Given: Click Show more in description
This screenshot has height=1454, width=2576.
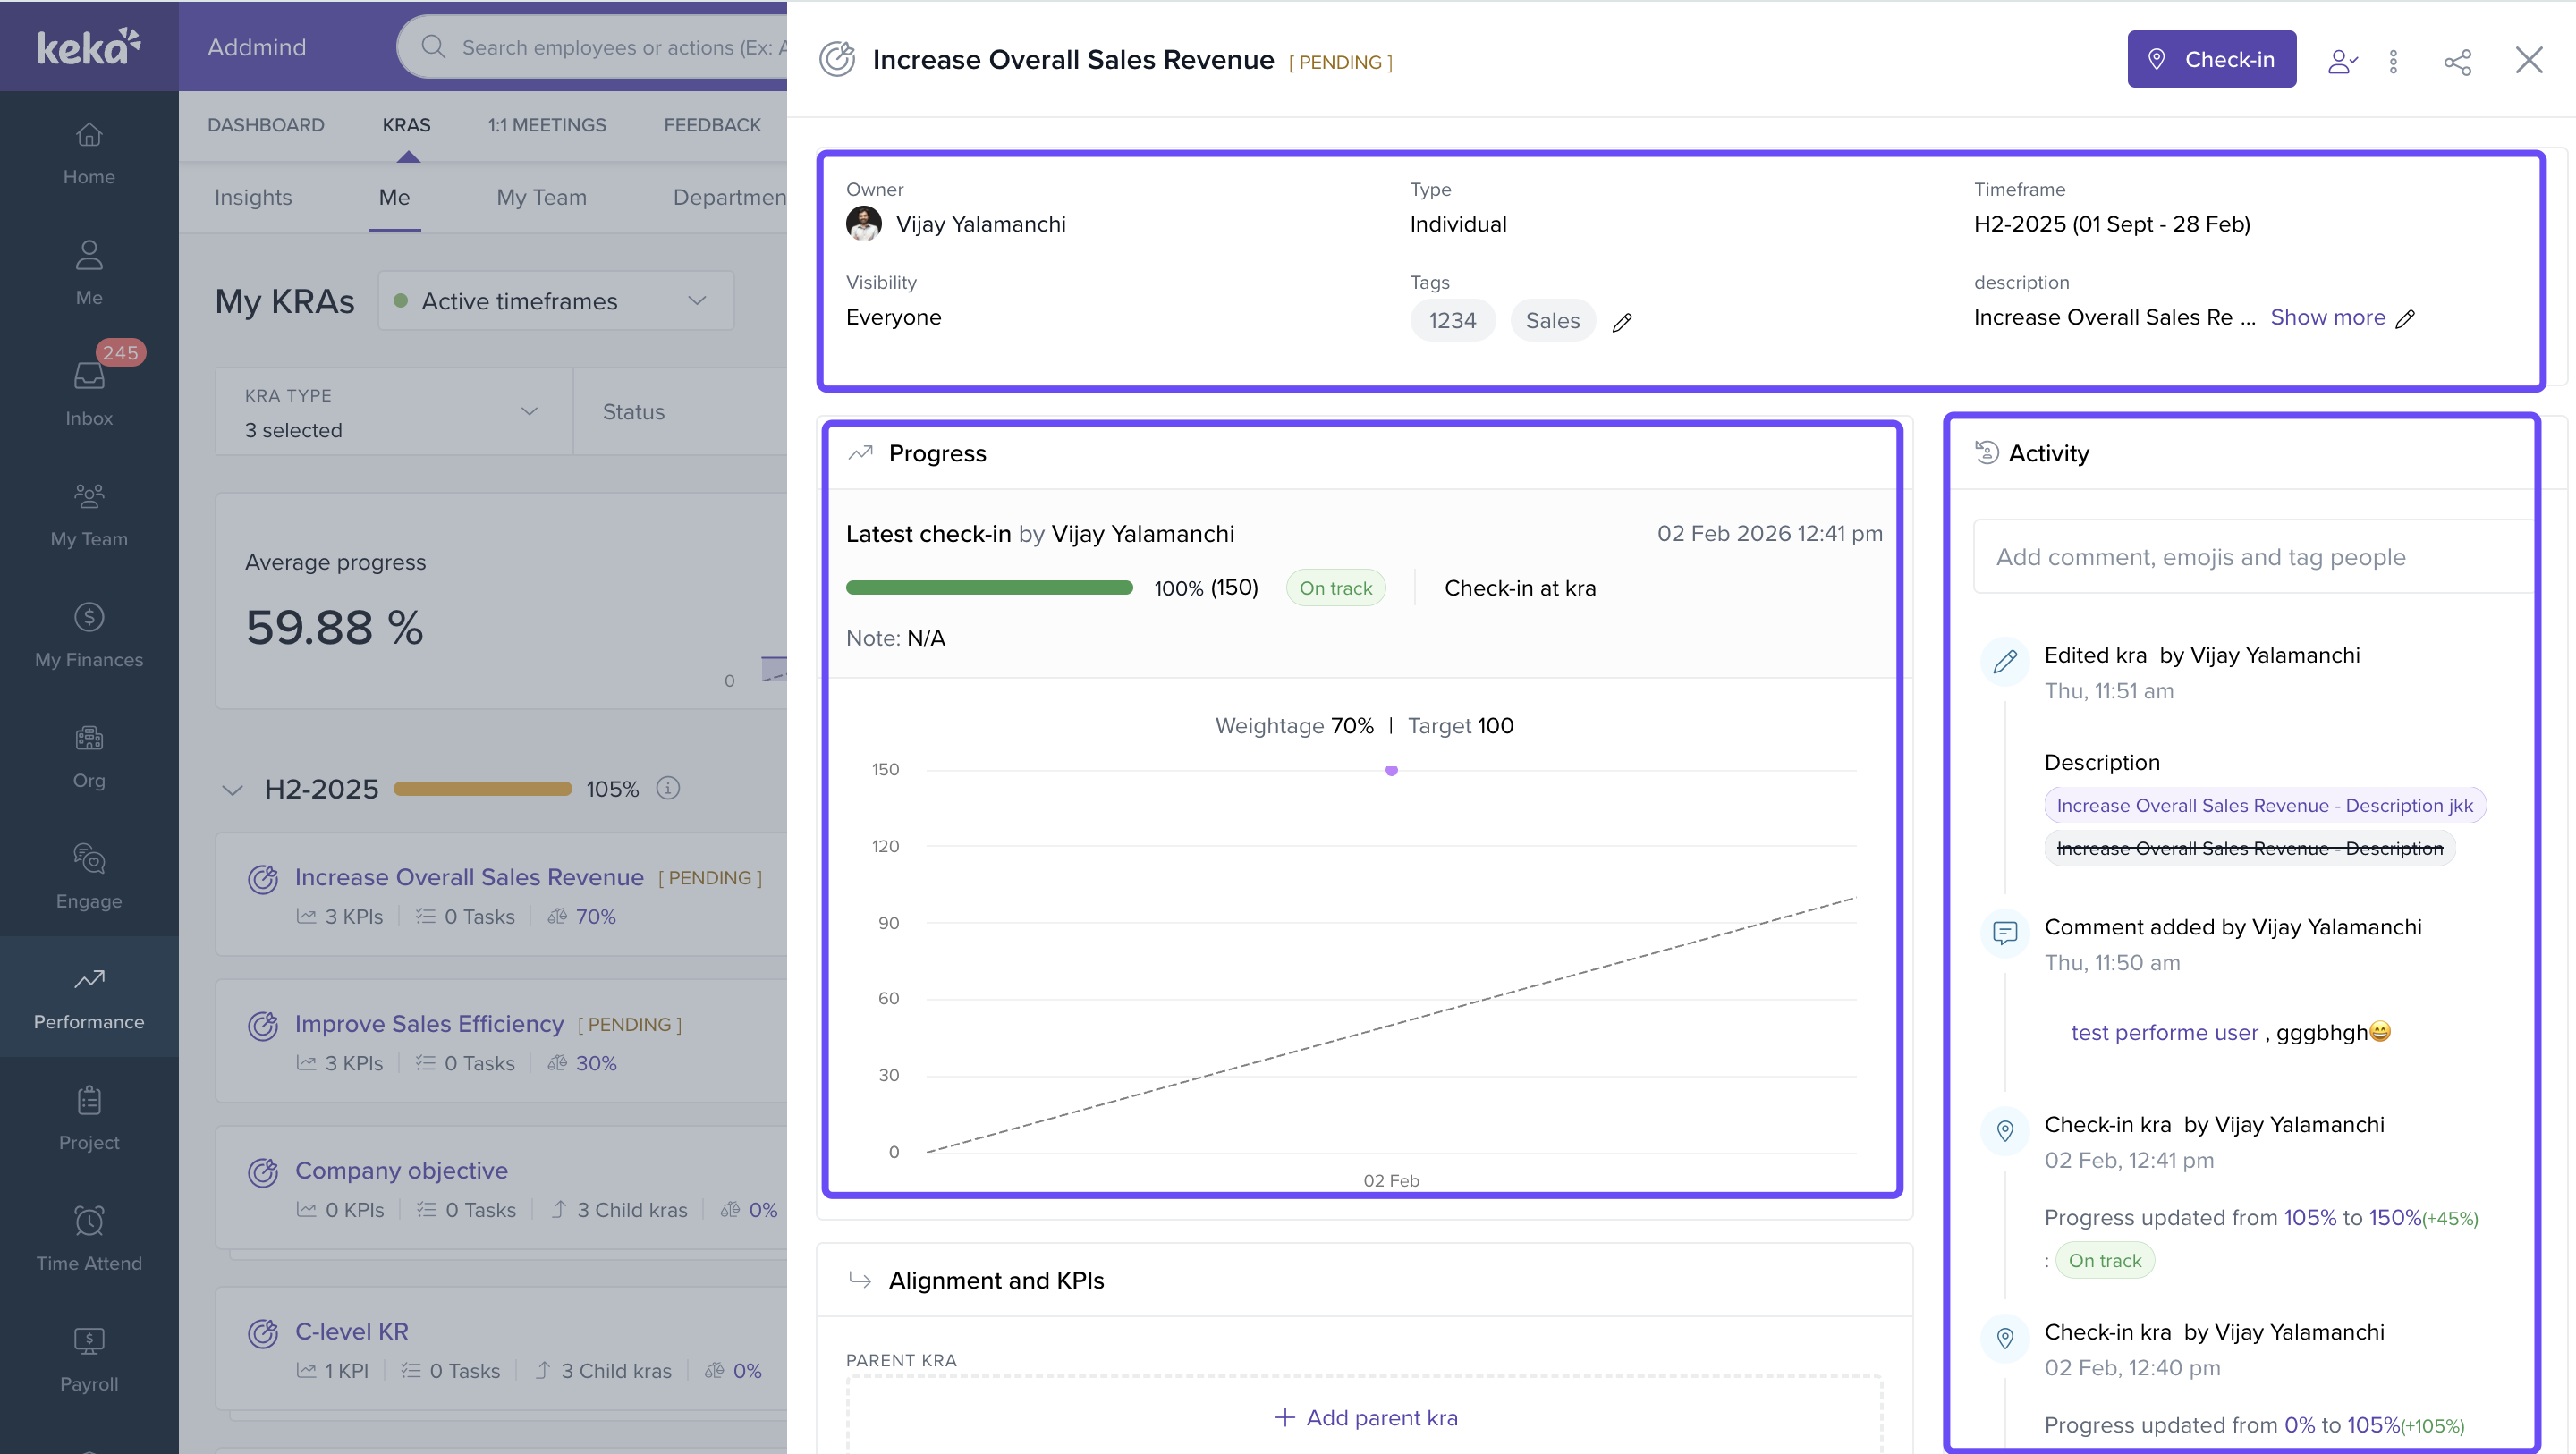Looking at the screenshot, I should [2327, 317].
